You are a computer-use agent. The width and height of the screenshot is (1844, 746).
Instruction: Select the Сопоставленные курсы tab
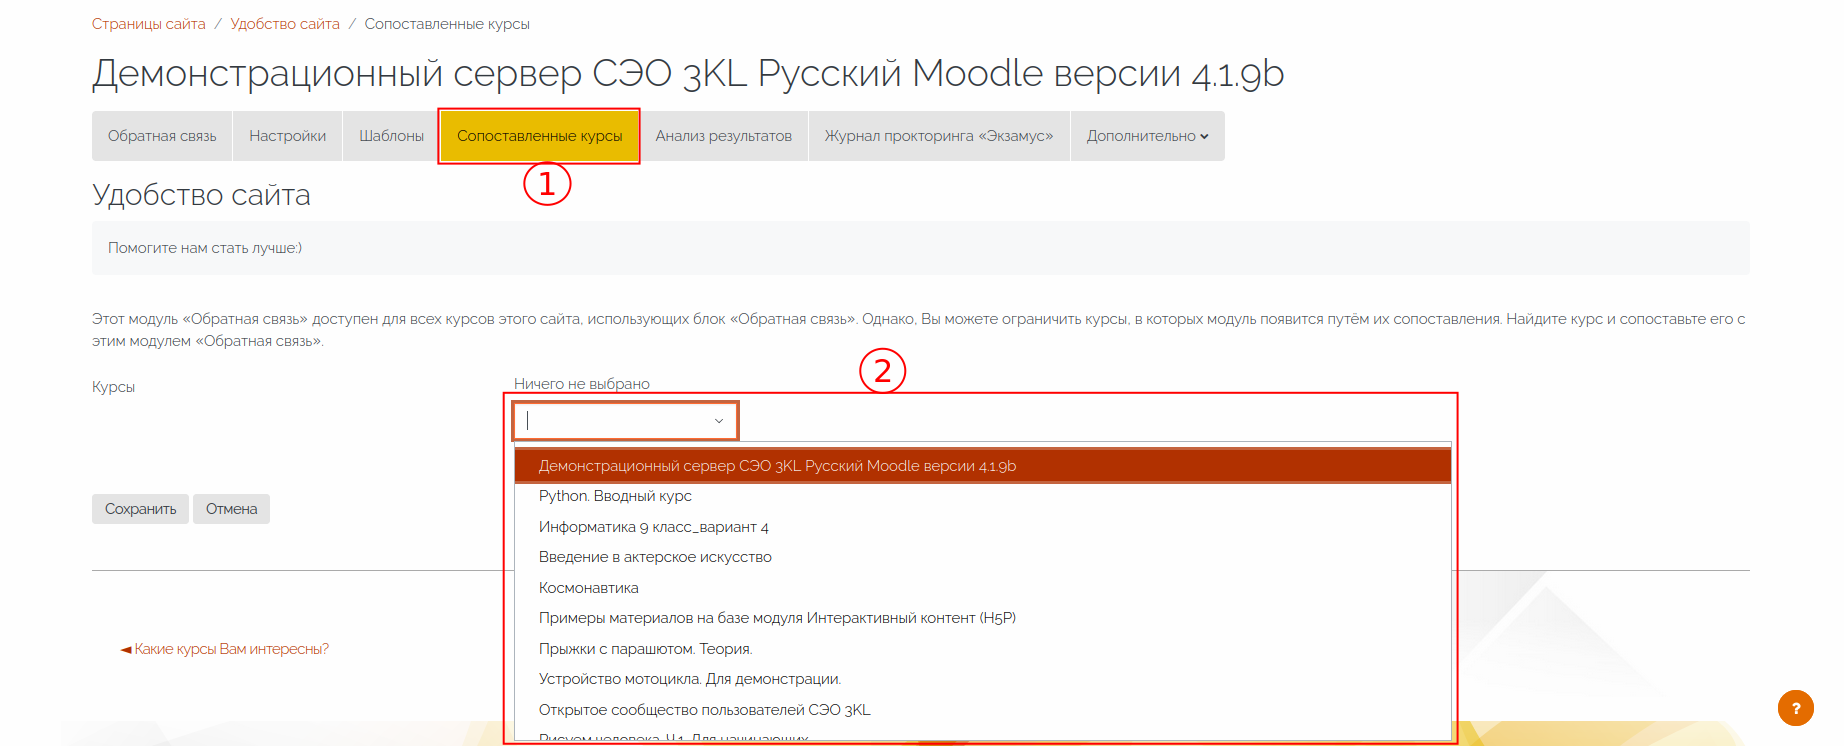[539, 136]
